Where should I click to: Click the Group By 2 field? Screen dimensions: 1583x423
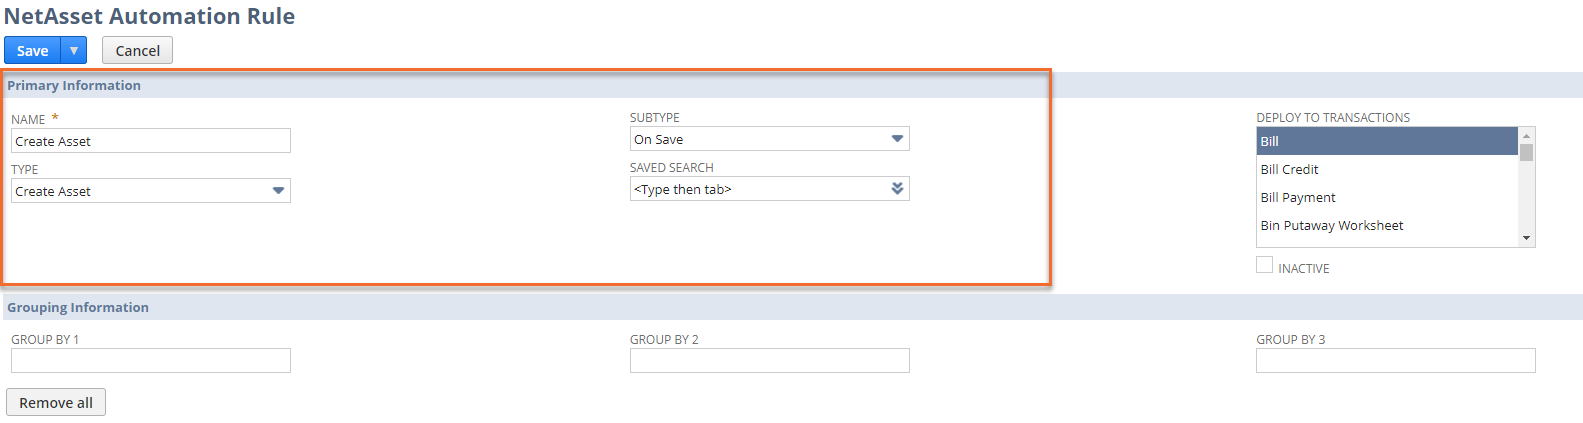(x=769, y=360)
